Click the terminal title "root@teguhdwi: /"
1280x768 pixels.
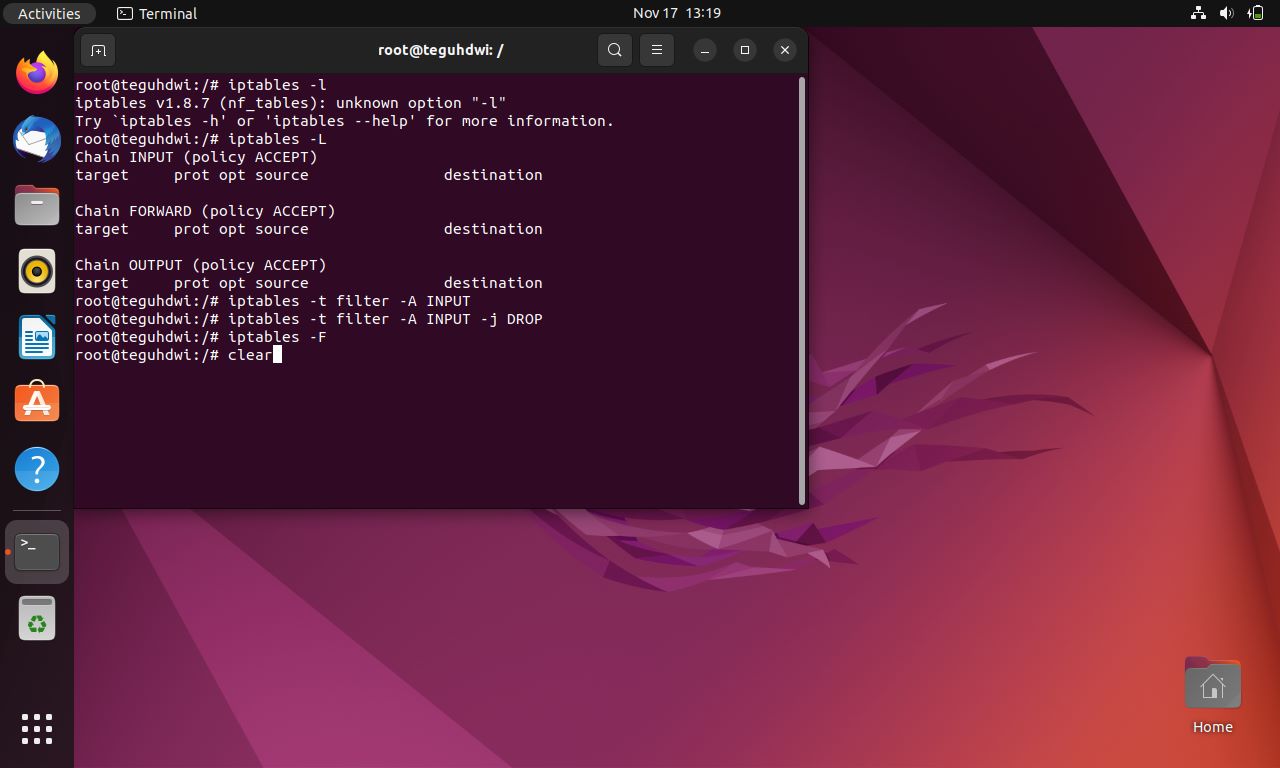441,50
